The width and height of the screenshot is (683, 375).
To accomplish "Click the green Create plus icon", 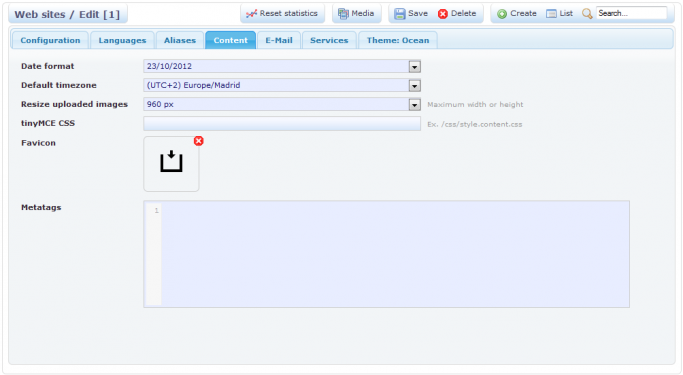I will (502, 14).
